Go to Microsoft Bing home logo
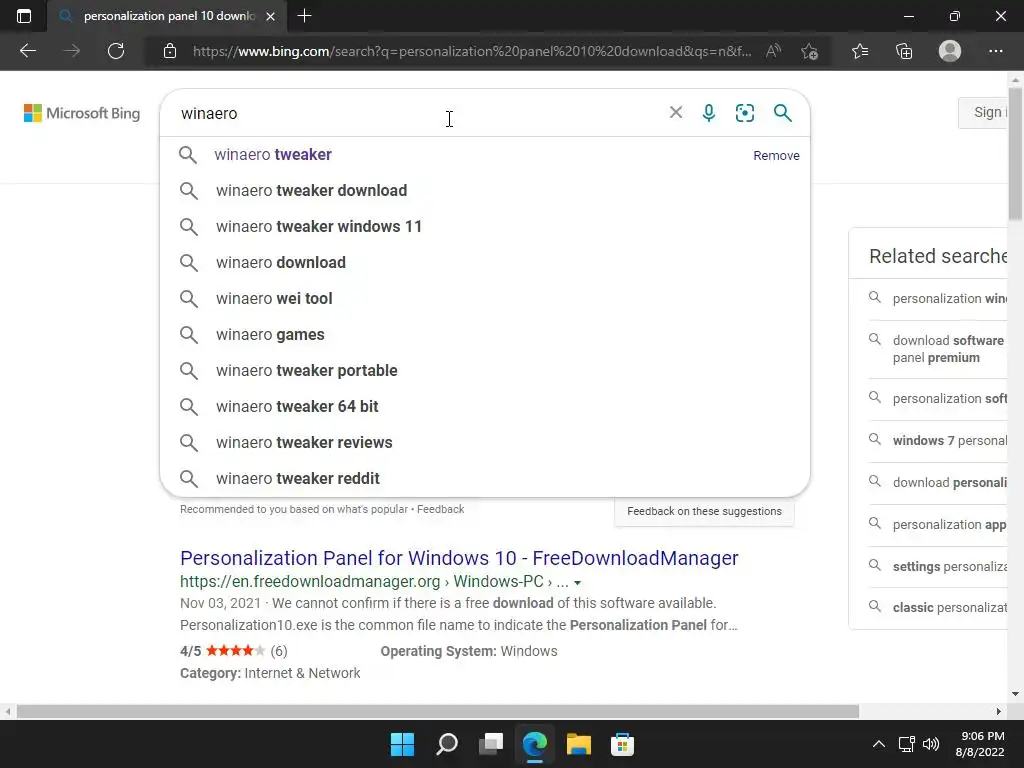 pos(82,113)
